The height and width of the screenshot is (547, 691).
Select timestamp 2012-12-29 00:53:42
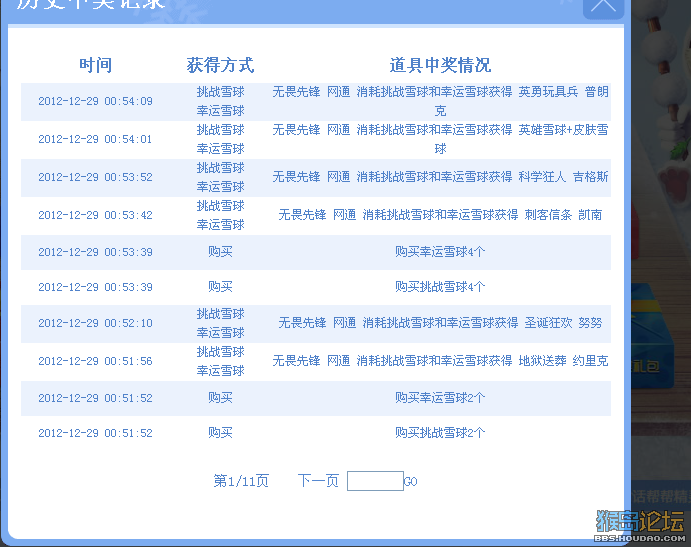pos(95,215)
